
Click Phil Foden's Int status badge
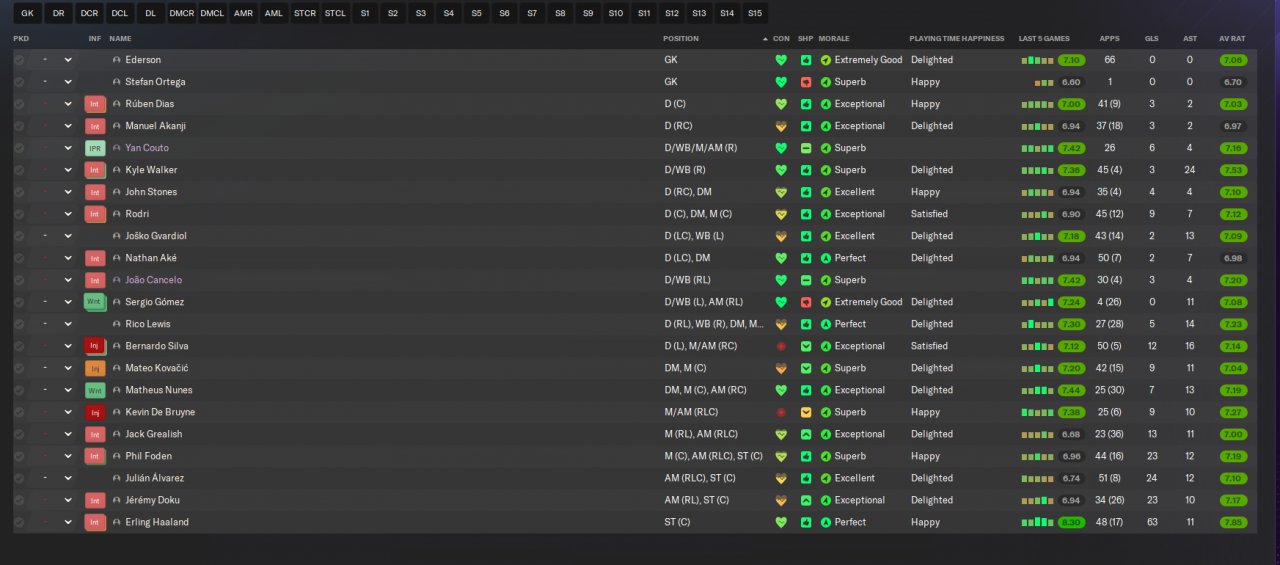(95, 456)
